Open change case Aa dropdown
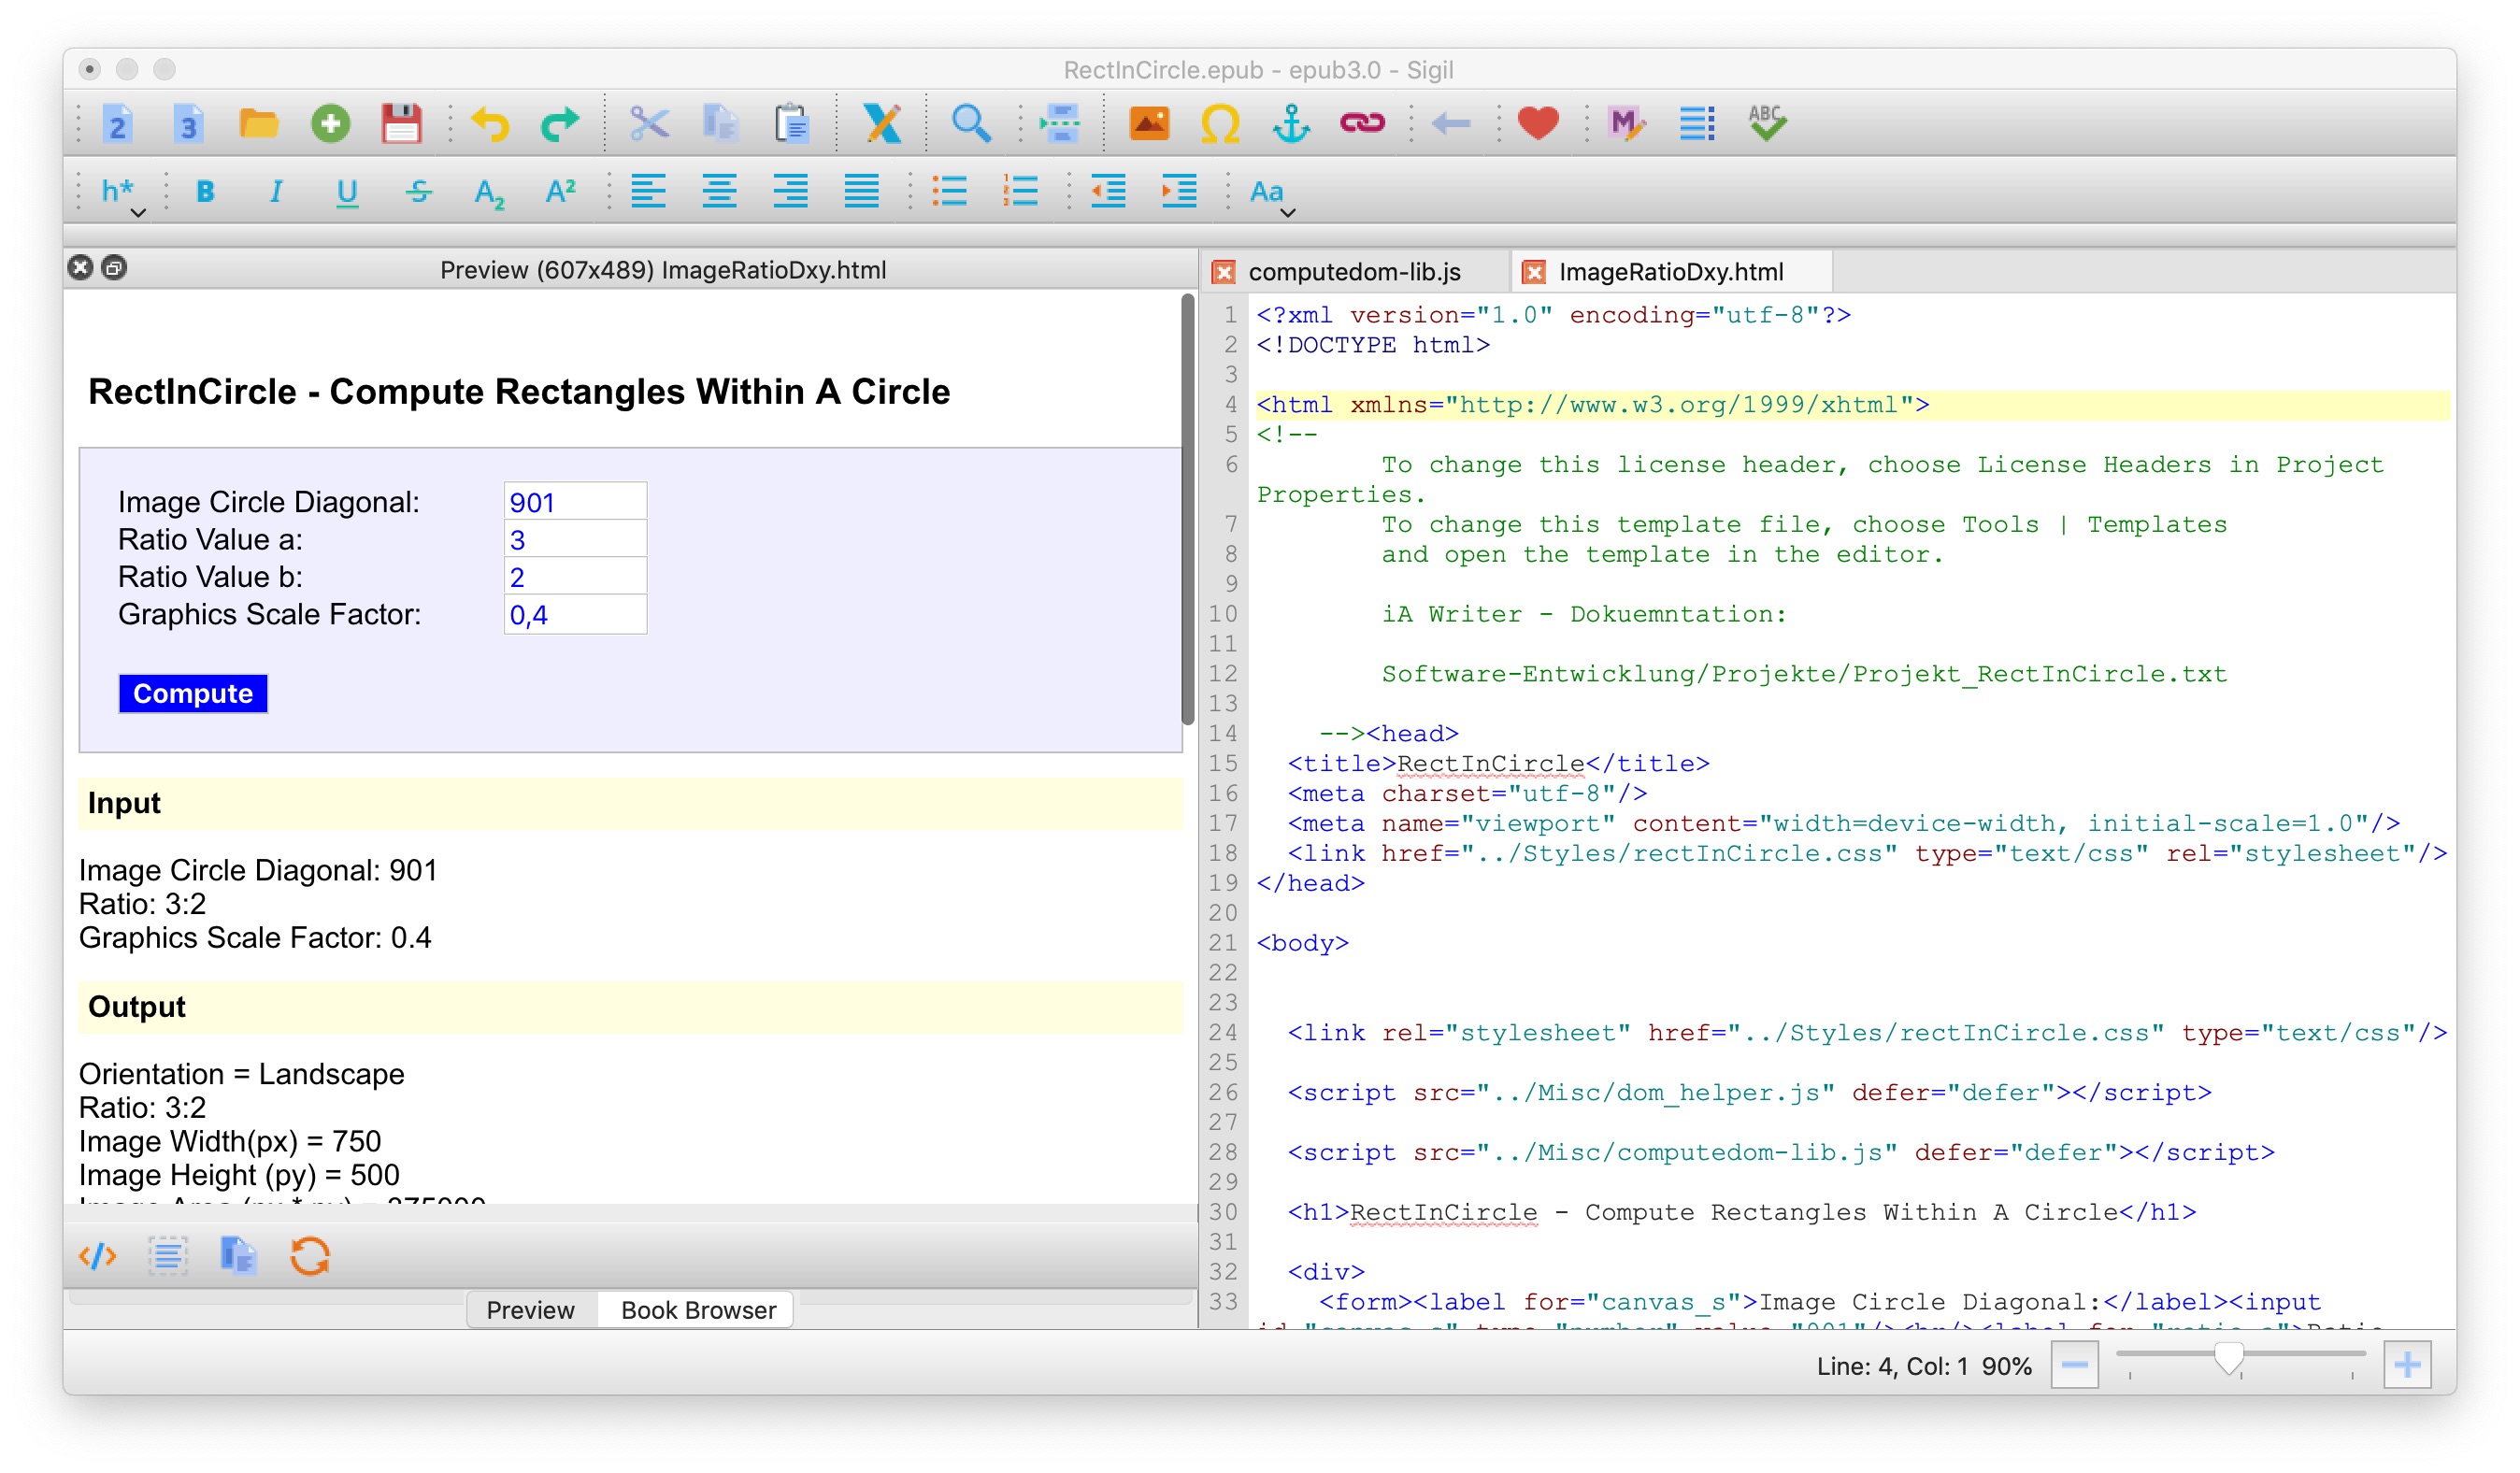Viewport: 2520px width, 1473px height. (x=1273, y=194)
